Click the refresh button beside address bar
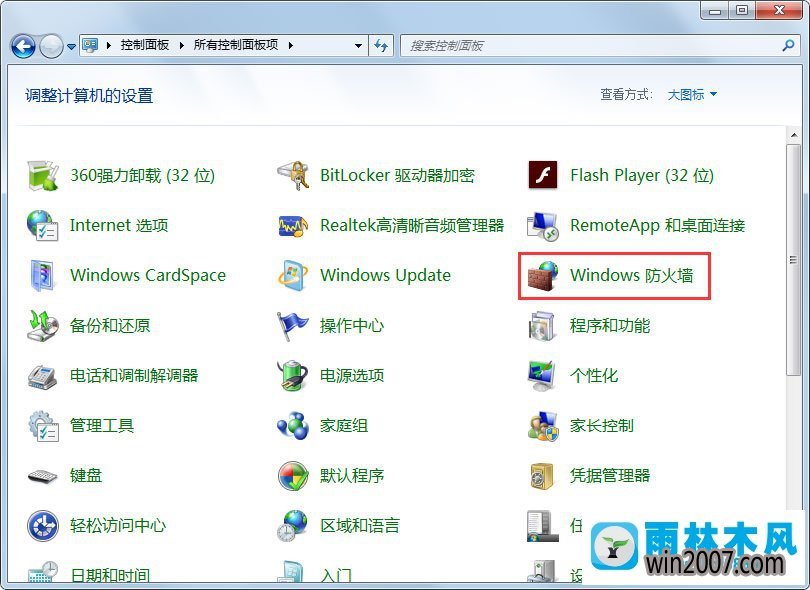 381,46
